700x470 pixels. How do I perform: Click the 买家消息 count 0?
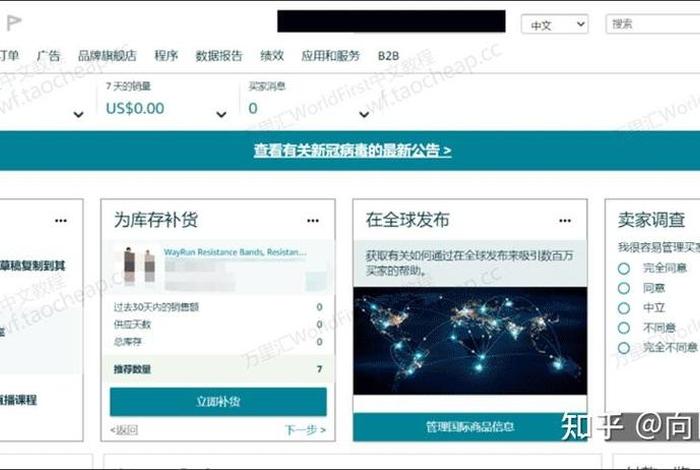pyautogui.click(x=253, y=108)
